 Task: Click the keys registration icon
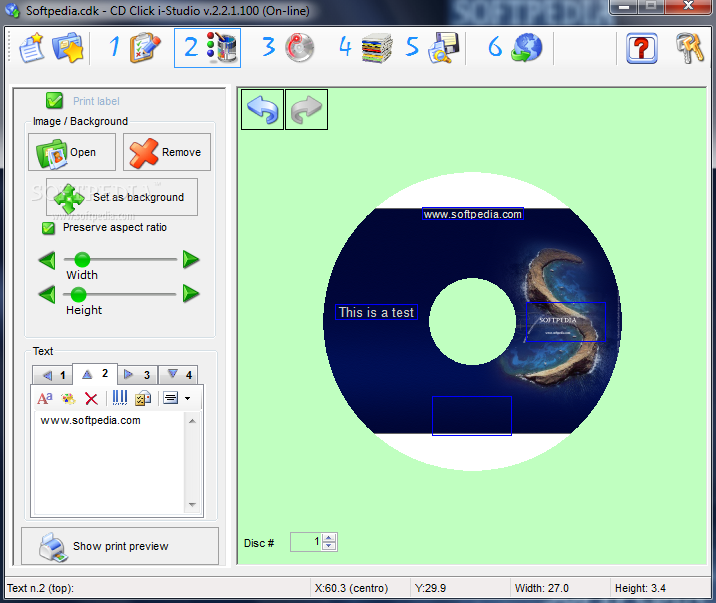[690, 48]
